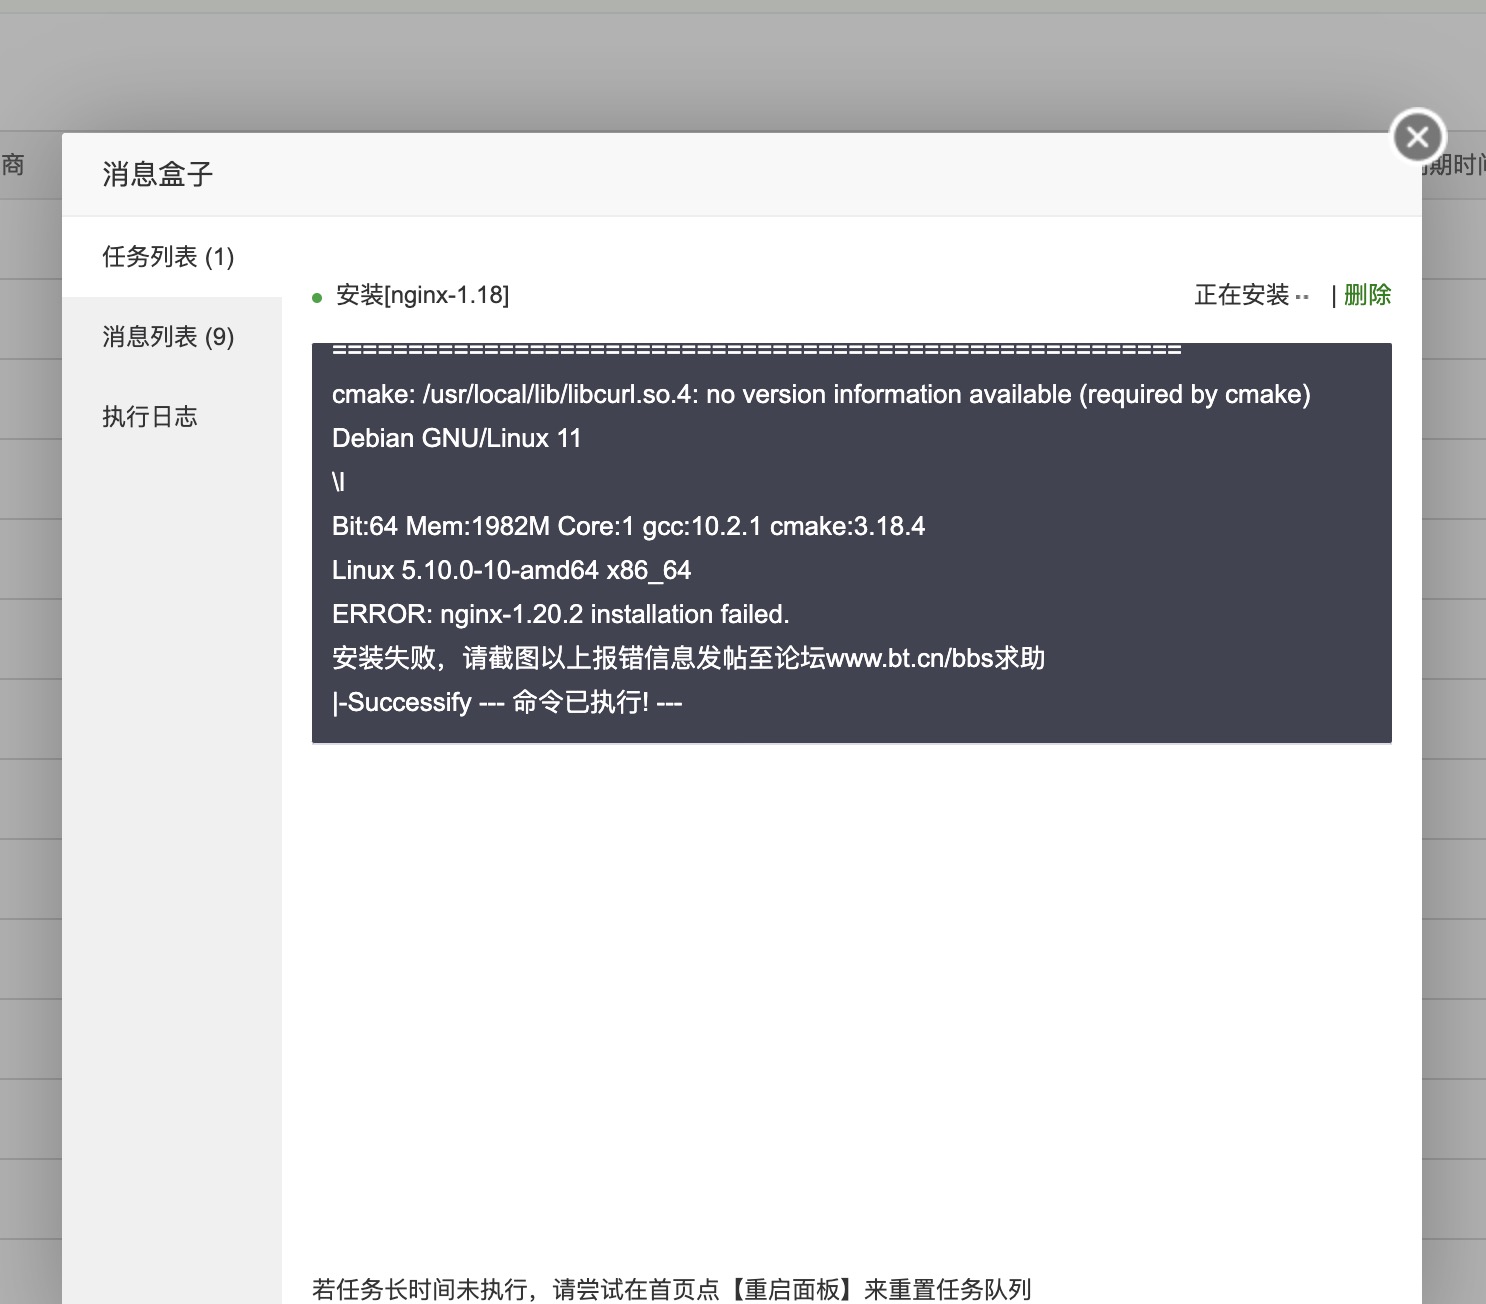Image resolution: width=1486 pixels, height=1304 pixels.
Task: Click the green status dot beside 安装[nginx-1.18]
Action: tap(317, 298)
